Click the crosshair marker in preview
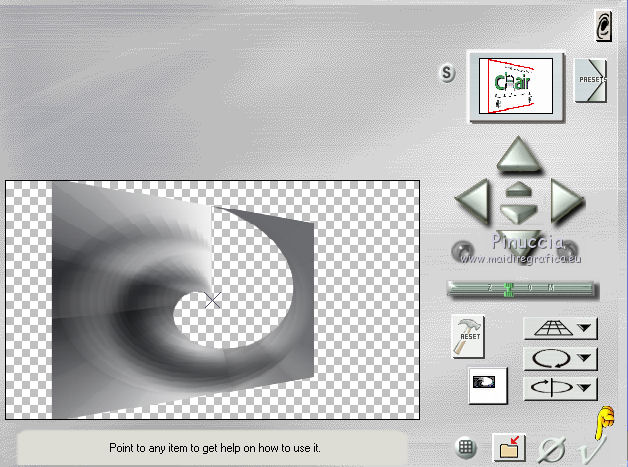628x467 pixels. (x=213, y=300)
